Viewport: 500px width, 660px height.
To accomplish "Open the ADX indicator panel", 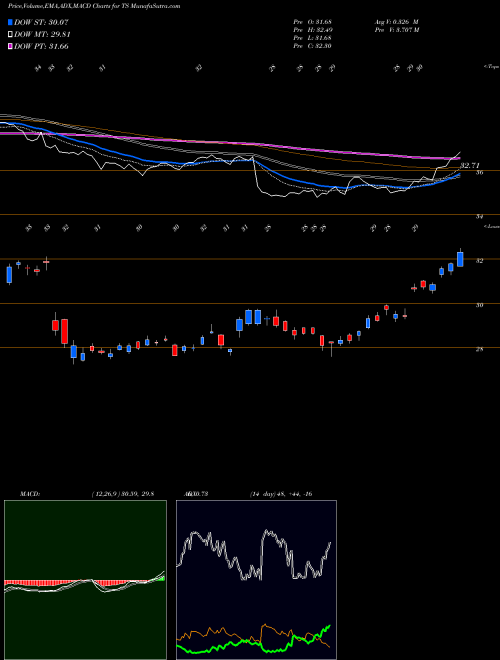I will tap(256, 580).
